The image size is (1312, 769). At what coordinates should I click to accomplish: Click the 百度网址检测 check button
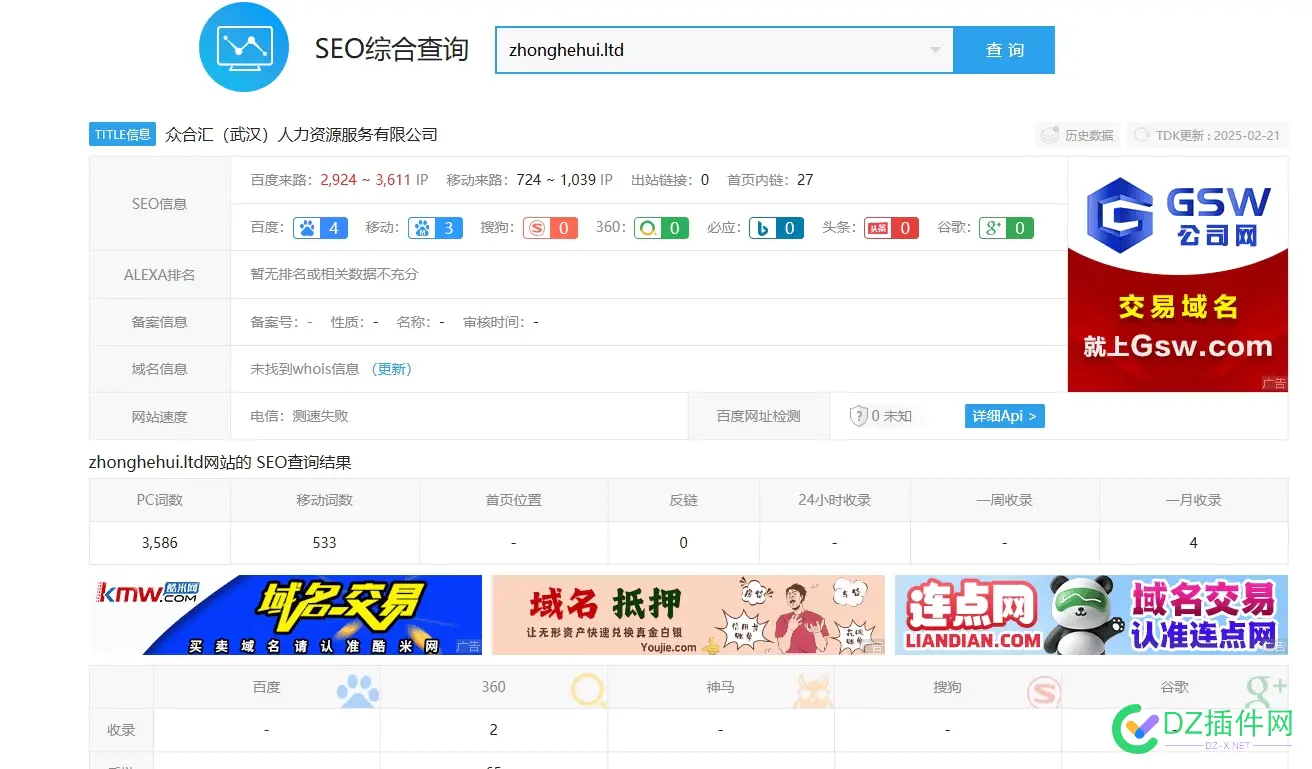coord(759,416)
